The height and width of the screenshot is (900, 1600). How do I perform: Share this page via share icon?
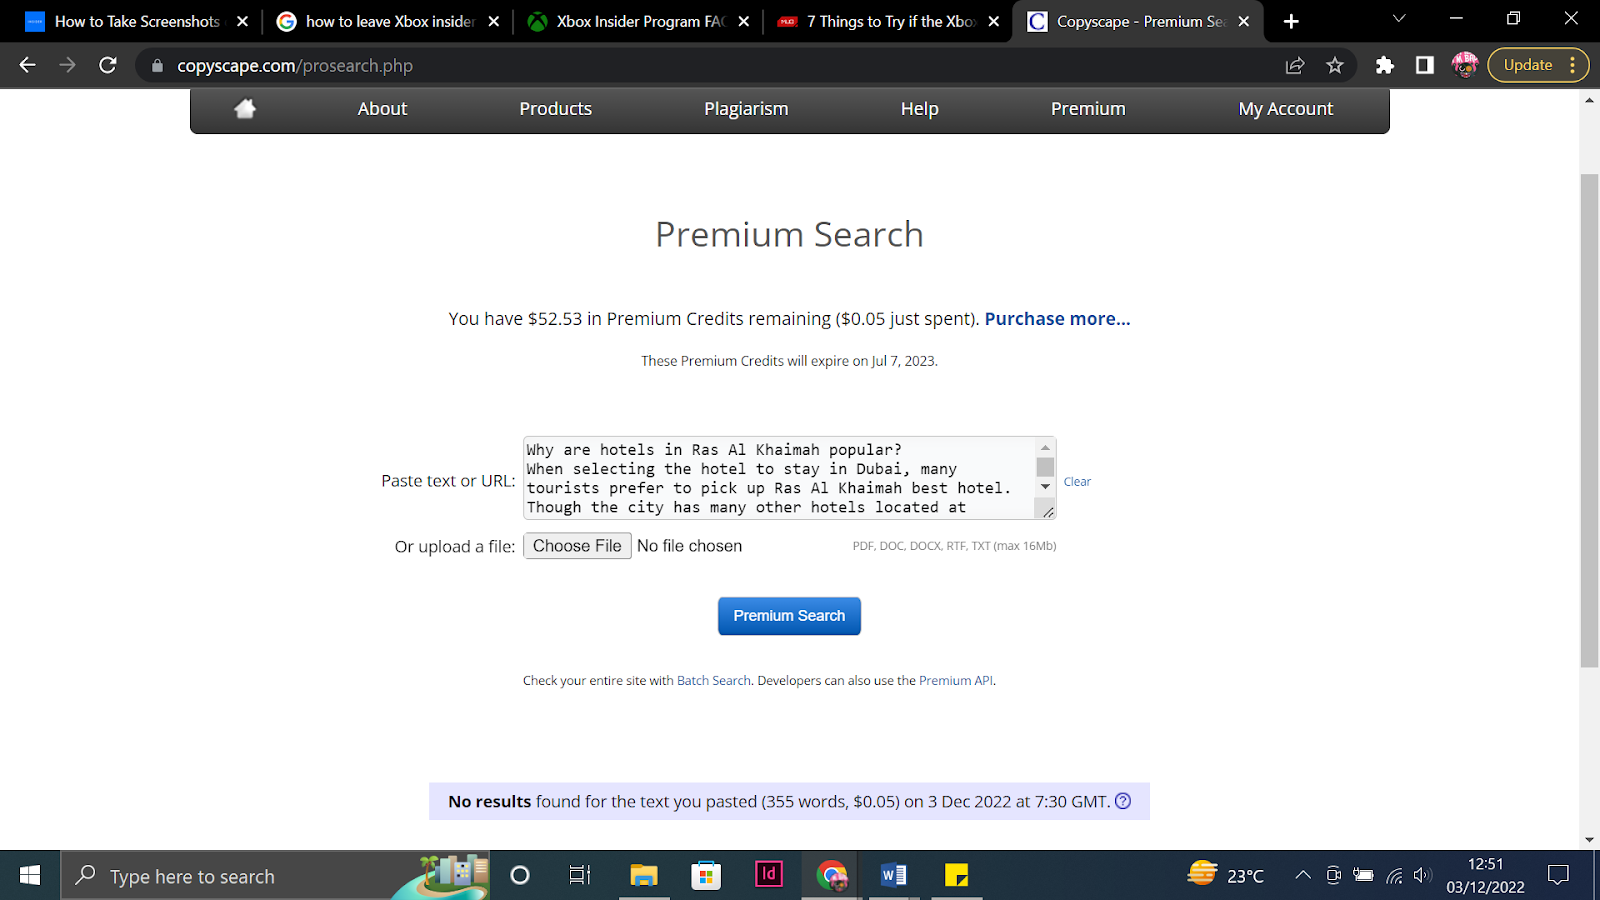coord(1295,65)
